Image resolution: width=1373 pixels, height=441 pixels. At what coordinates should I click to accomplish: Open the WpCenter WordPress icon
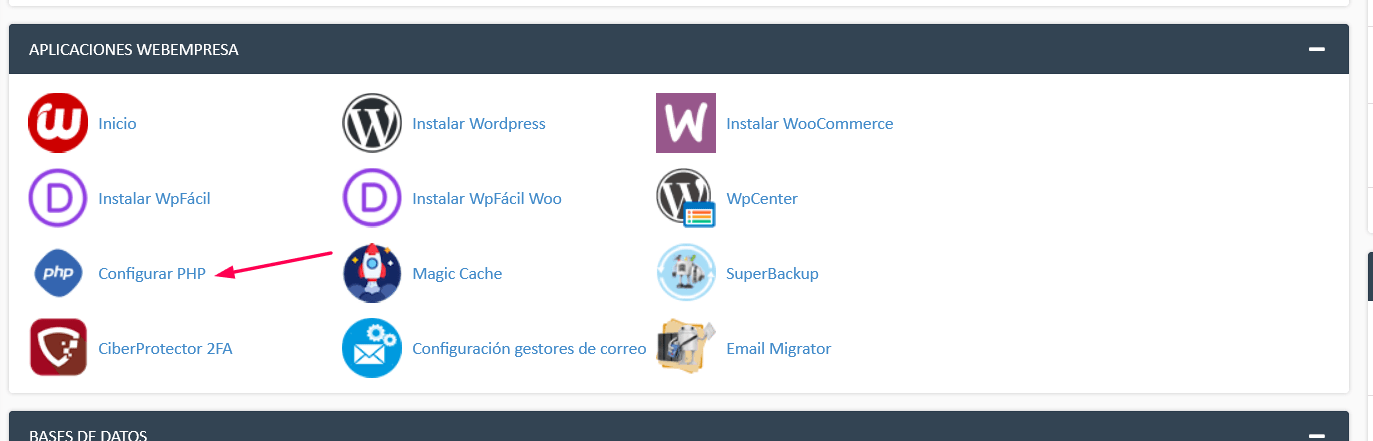(686, 198)
